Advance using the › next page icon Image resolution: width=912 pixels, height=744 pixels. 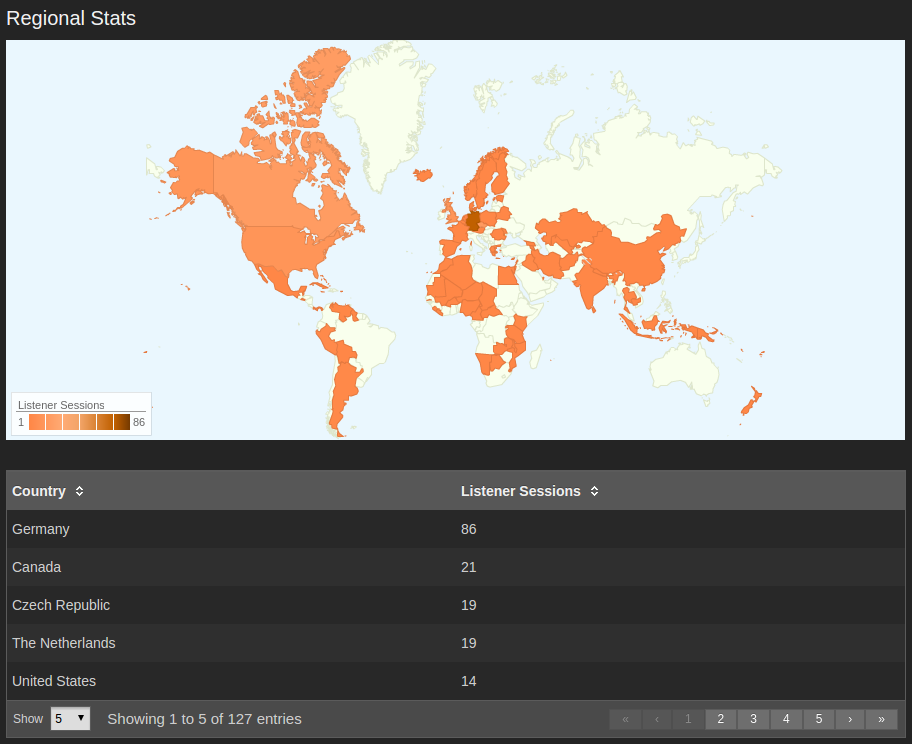tap(850, 719)
